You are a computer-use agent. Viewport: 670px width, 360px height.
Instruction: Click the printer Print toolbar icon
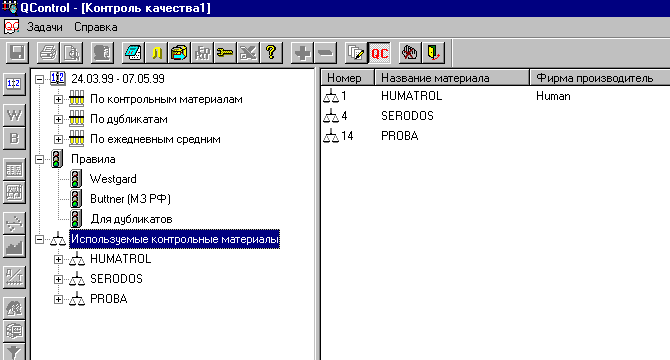click(49, 53)
